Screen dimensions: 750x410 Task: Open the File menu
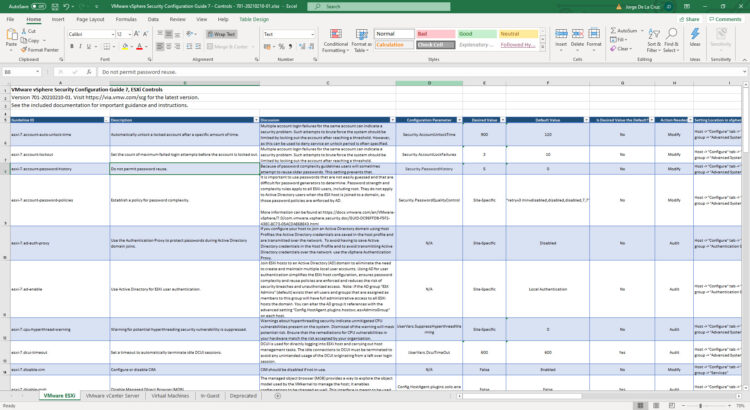(x=10, y=19)
